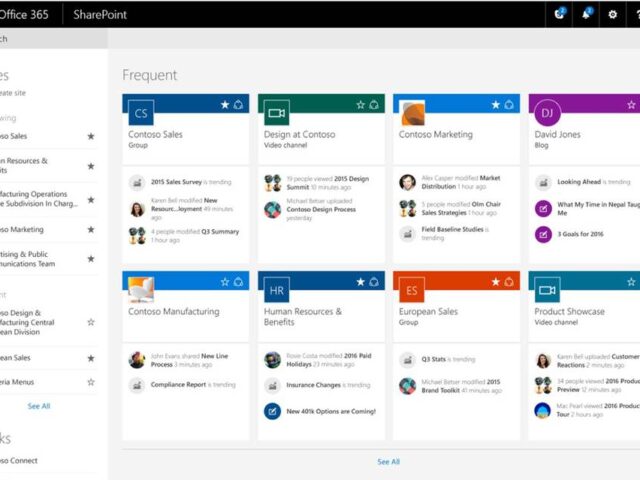Open the notifications bell icon
The image size is (640, 480).
point(586,14)
